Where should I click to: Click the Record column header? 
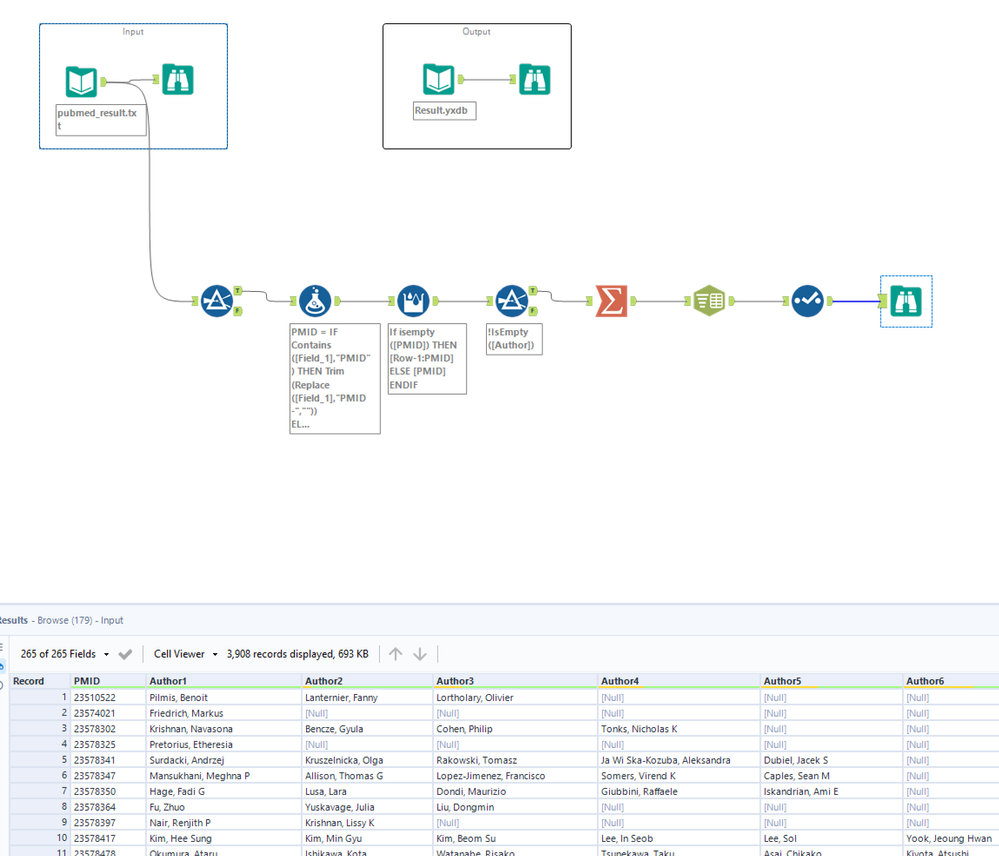coord(40,681)
